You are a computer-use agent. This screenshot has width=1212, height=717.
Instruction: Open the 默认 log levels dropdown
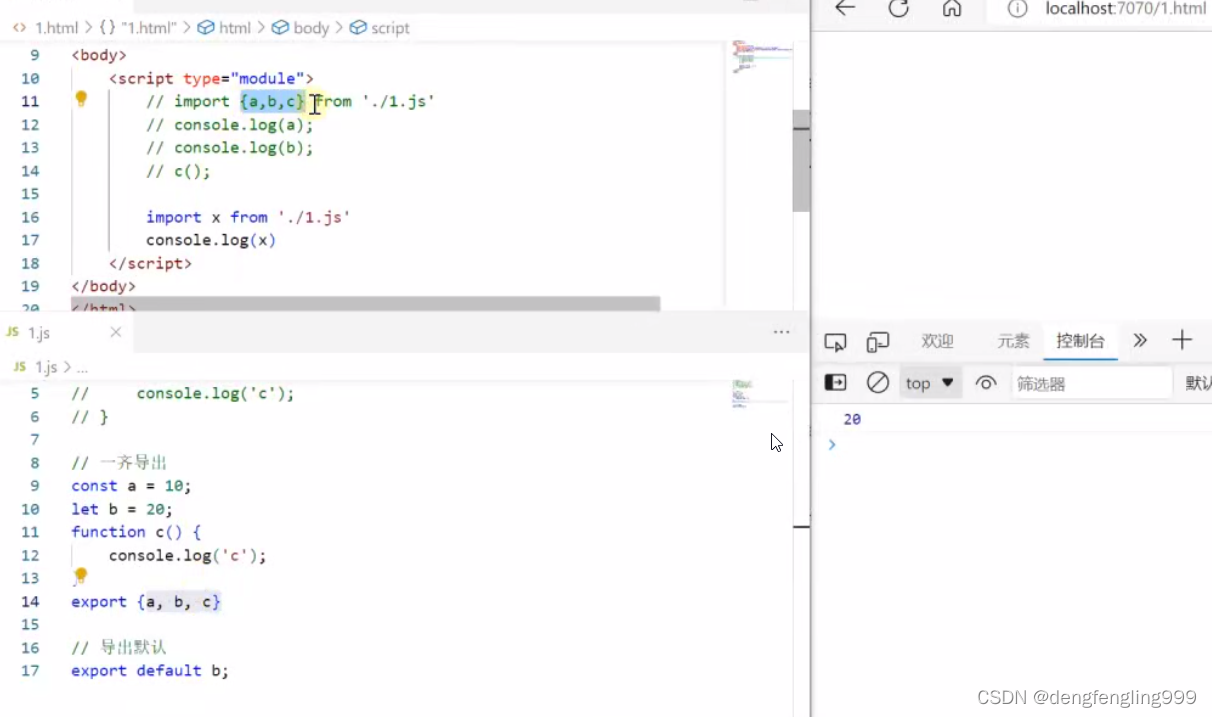[1198, 383]
